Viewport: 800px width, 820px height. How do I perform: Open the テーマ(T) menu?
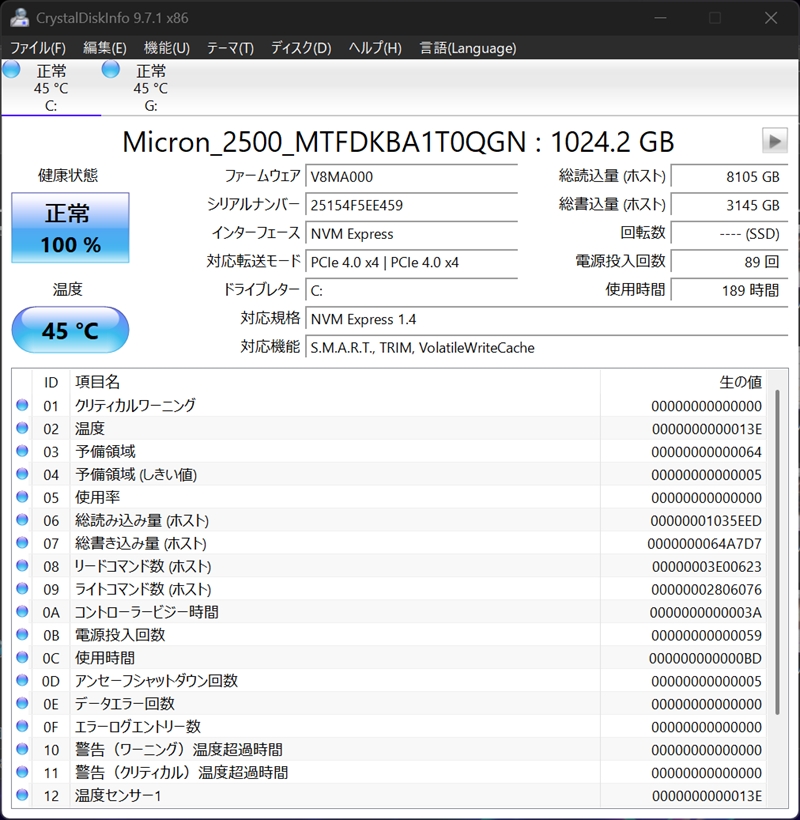pos(230,48)
